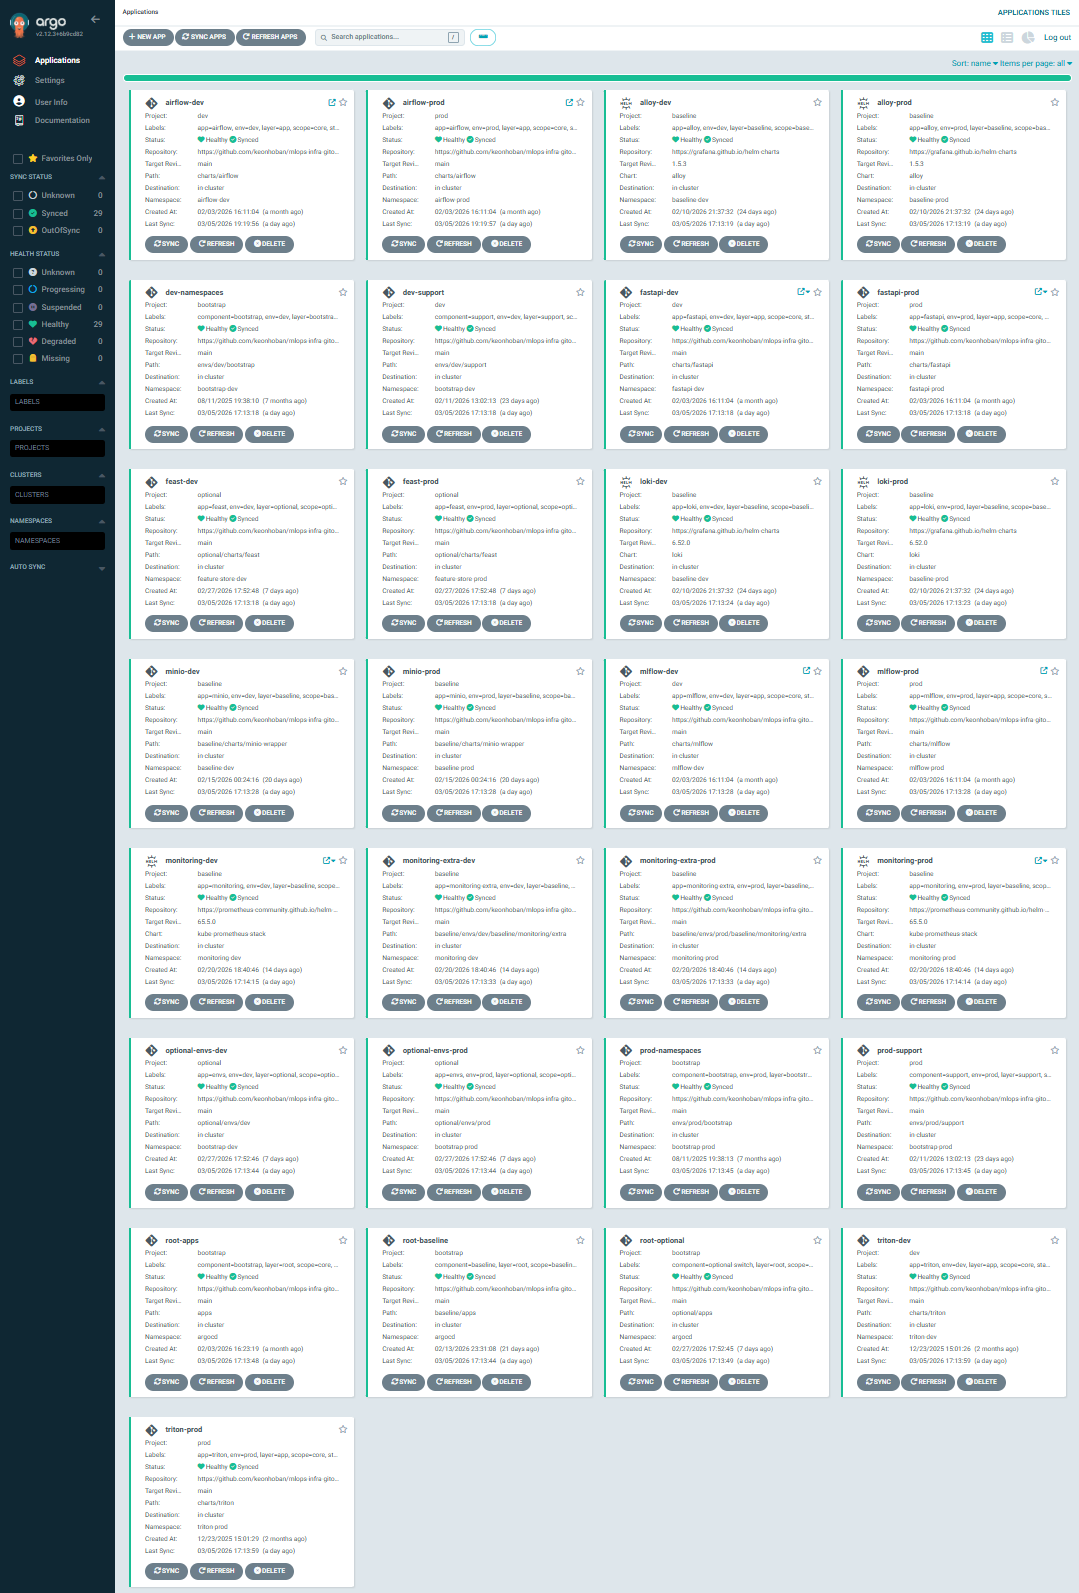
Task: Star the triton-prod application
Action: pyautogui.click(x=343, y=1430)
